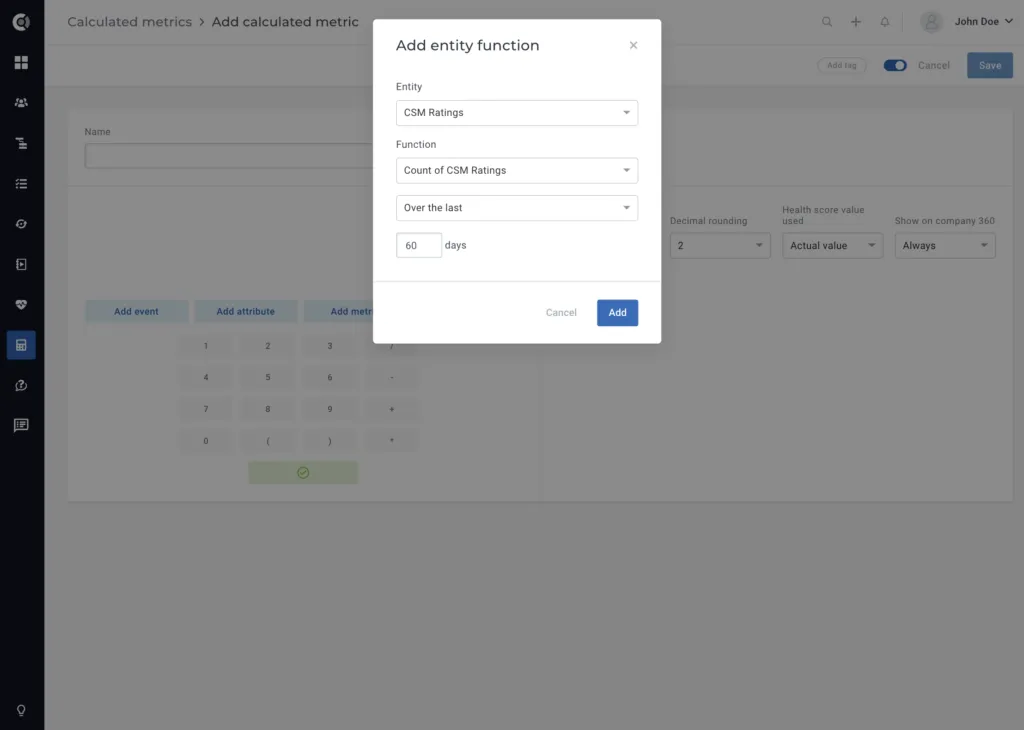Open the calculated metrics calculator icon
This screenshot has width=1024, height=730.
21,345
